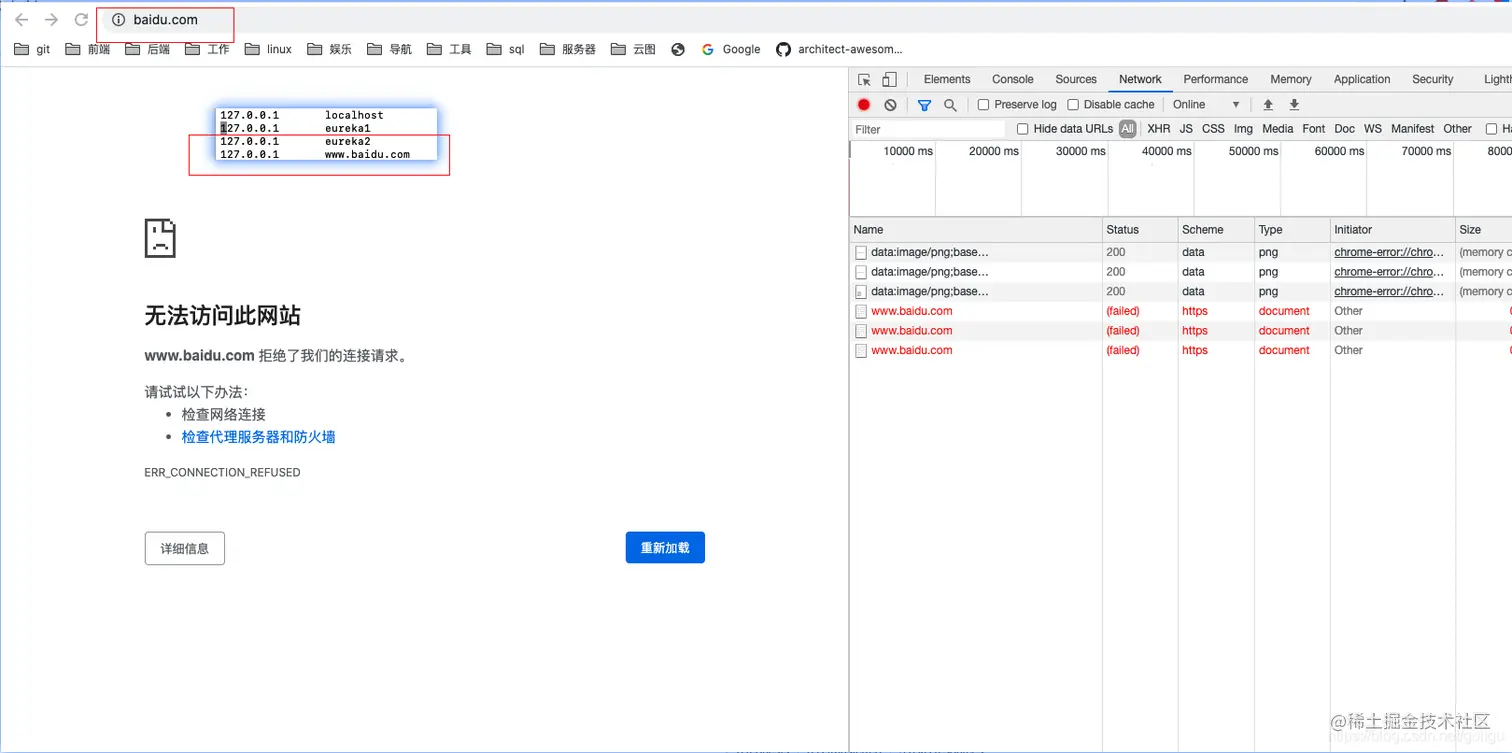This screenshot has width=1512, height=753.
Task: Click the overview timeline at 40000 ms
Action: [1167, 151]
